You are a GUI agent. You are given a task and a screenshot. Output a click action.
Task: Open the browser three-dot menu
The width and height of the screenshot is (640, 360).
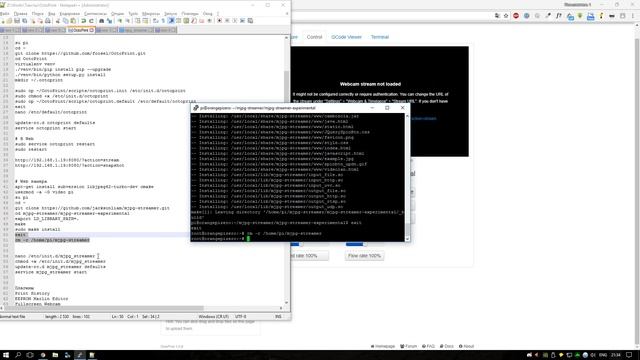(633, 16)
